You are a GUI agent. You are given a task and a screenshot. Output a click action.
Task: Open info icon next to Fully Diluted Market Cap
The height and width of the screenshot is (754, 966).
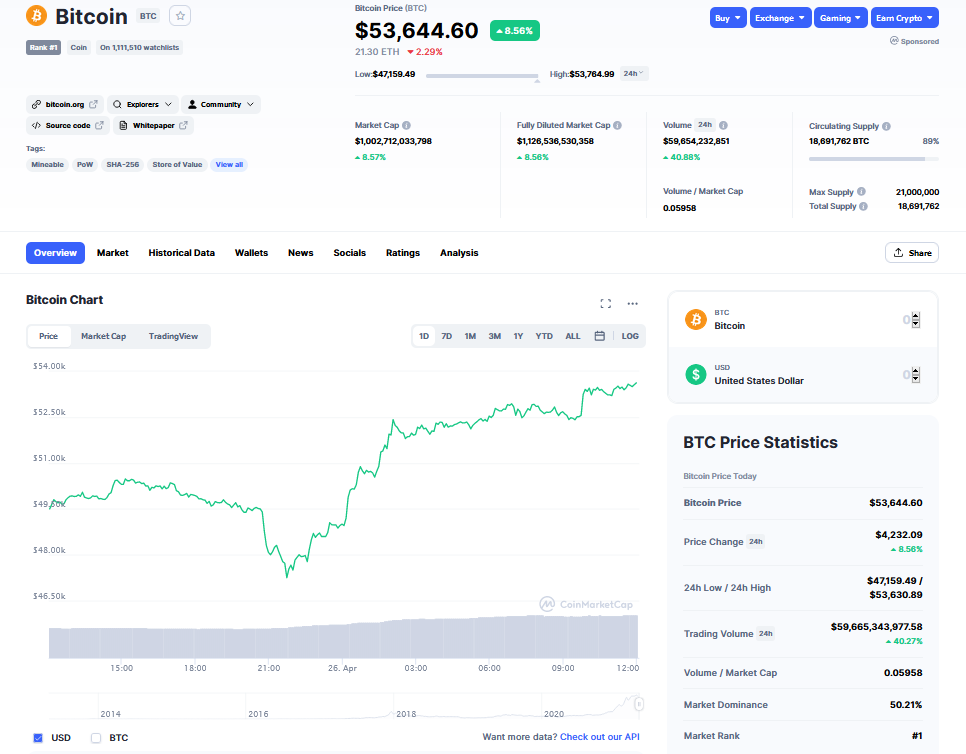point(617,125)
